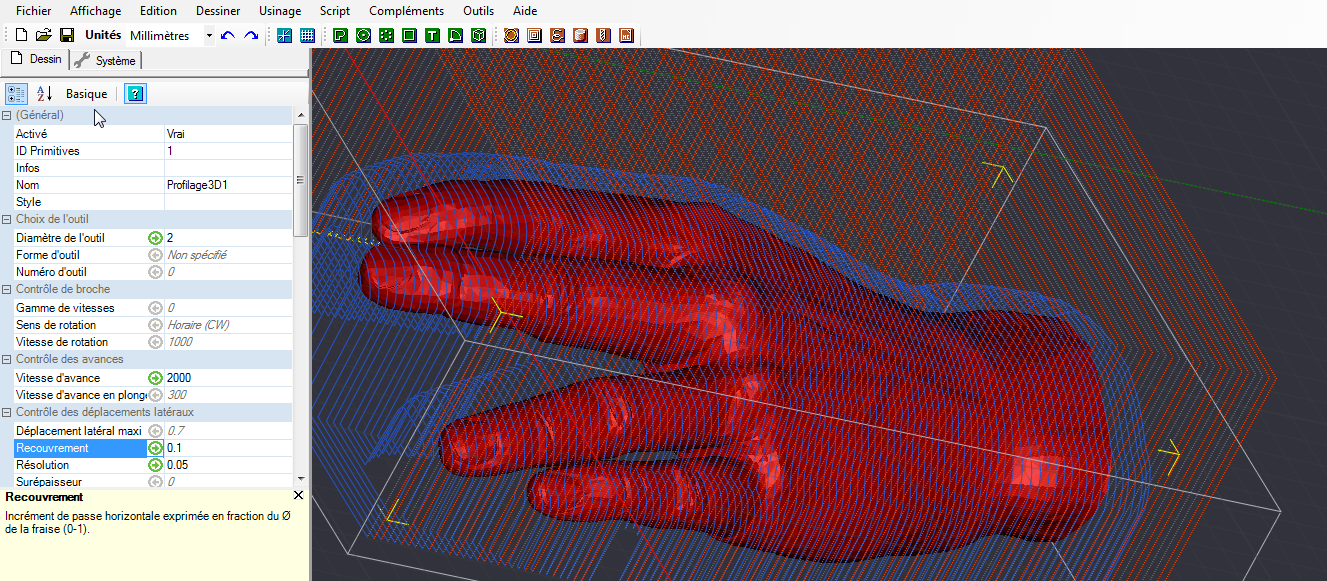Click the Diamètre de l'outil green arrow
The height and width of the screenshot is (581, 1327).
point(155,238)
